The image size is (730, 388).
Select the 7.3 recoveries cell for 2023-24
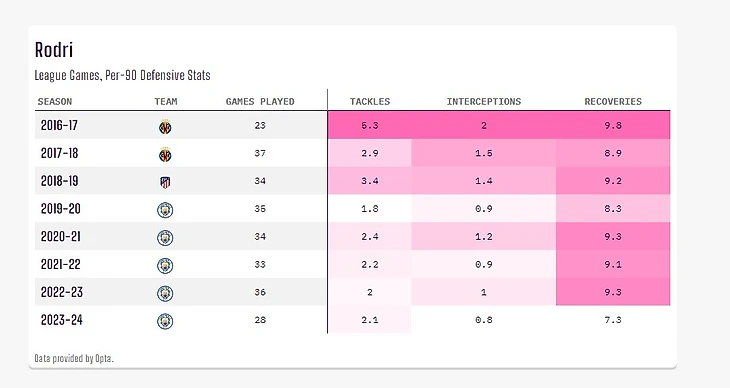tap(613, 320)
